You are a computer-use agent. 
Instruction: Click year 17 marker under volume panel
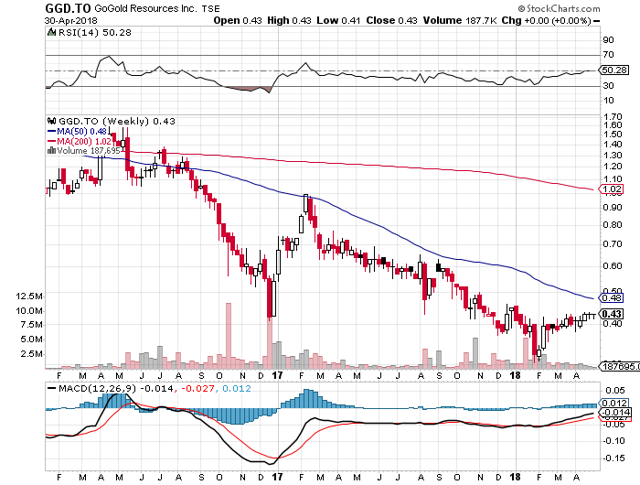click(278, 375)
